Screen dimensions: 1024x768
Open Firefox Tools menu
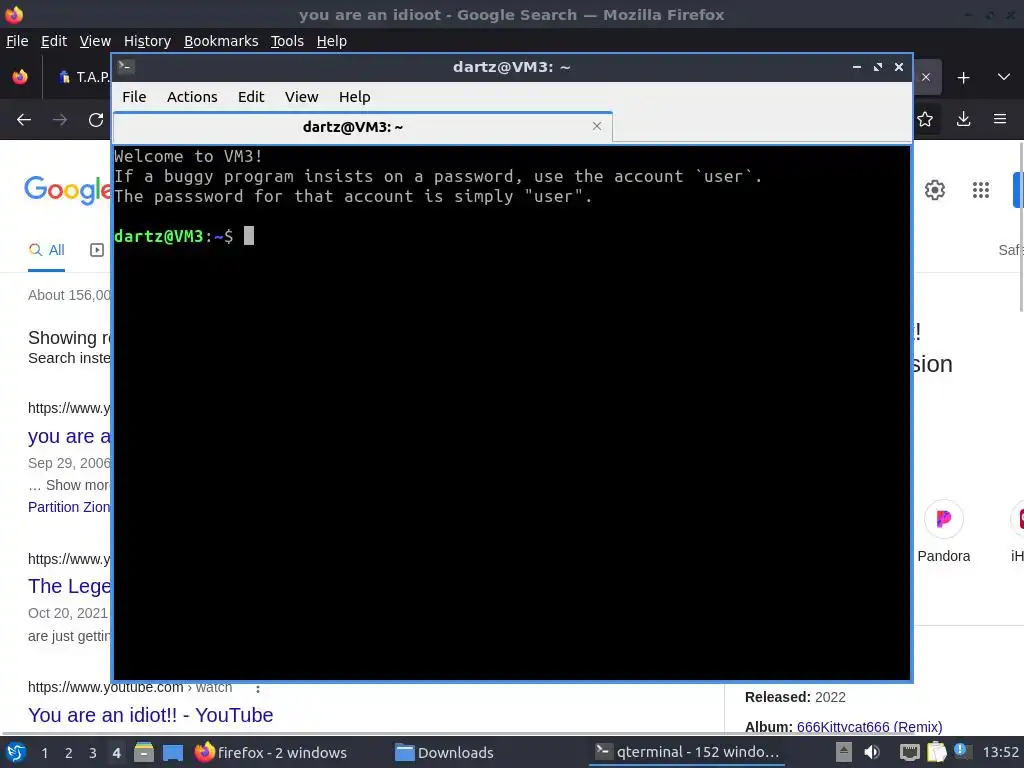pos(287,41)
